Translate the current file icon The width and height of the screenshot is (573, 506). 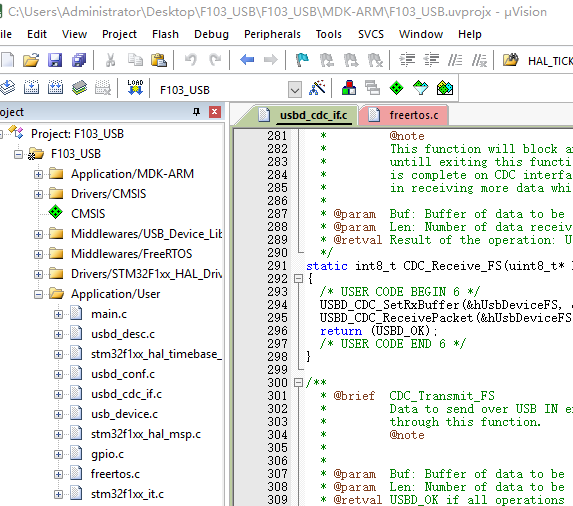pyautogui.click(x=7, y=88)
